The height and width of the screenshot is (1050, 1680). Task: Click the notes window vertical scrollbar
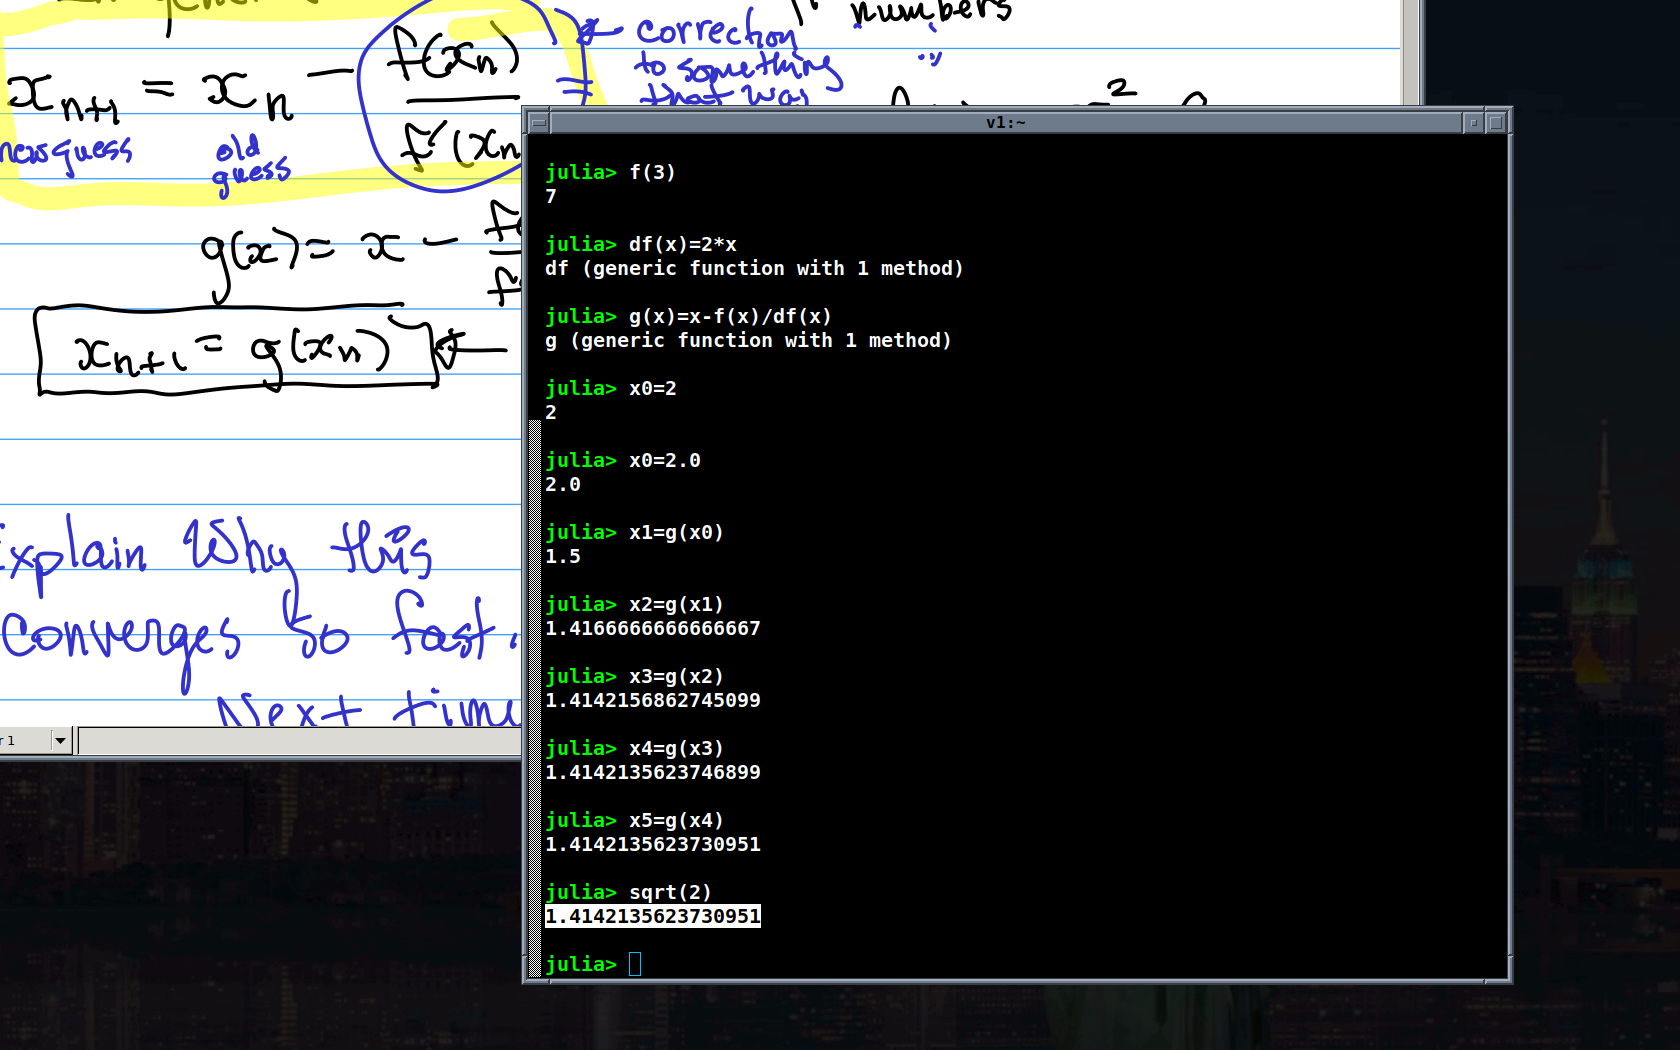click(1411, 50)
